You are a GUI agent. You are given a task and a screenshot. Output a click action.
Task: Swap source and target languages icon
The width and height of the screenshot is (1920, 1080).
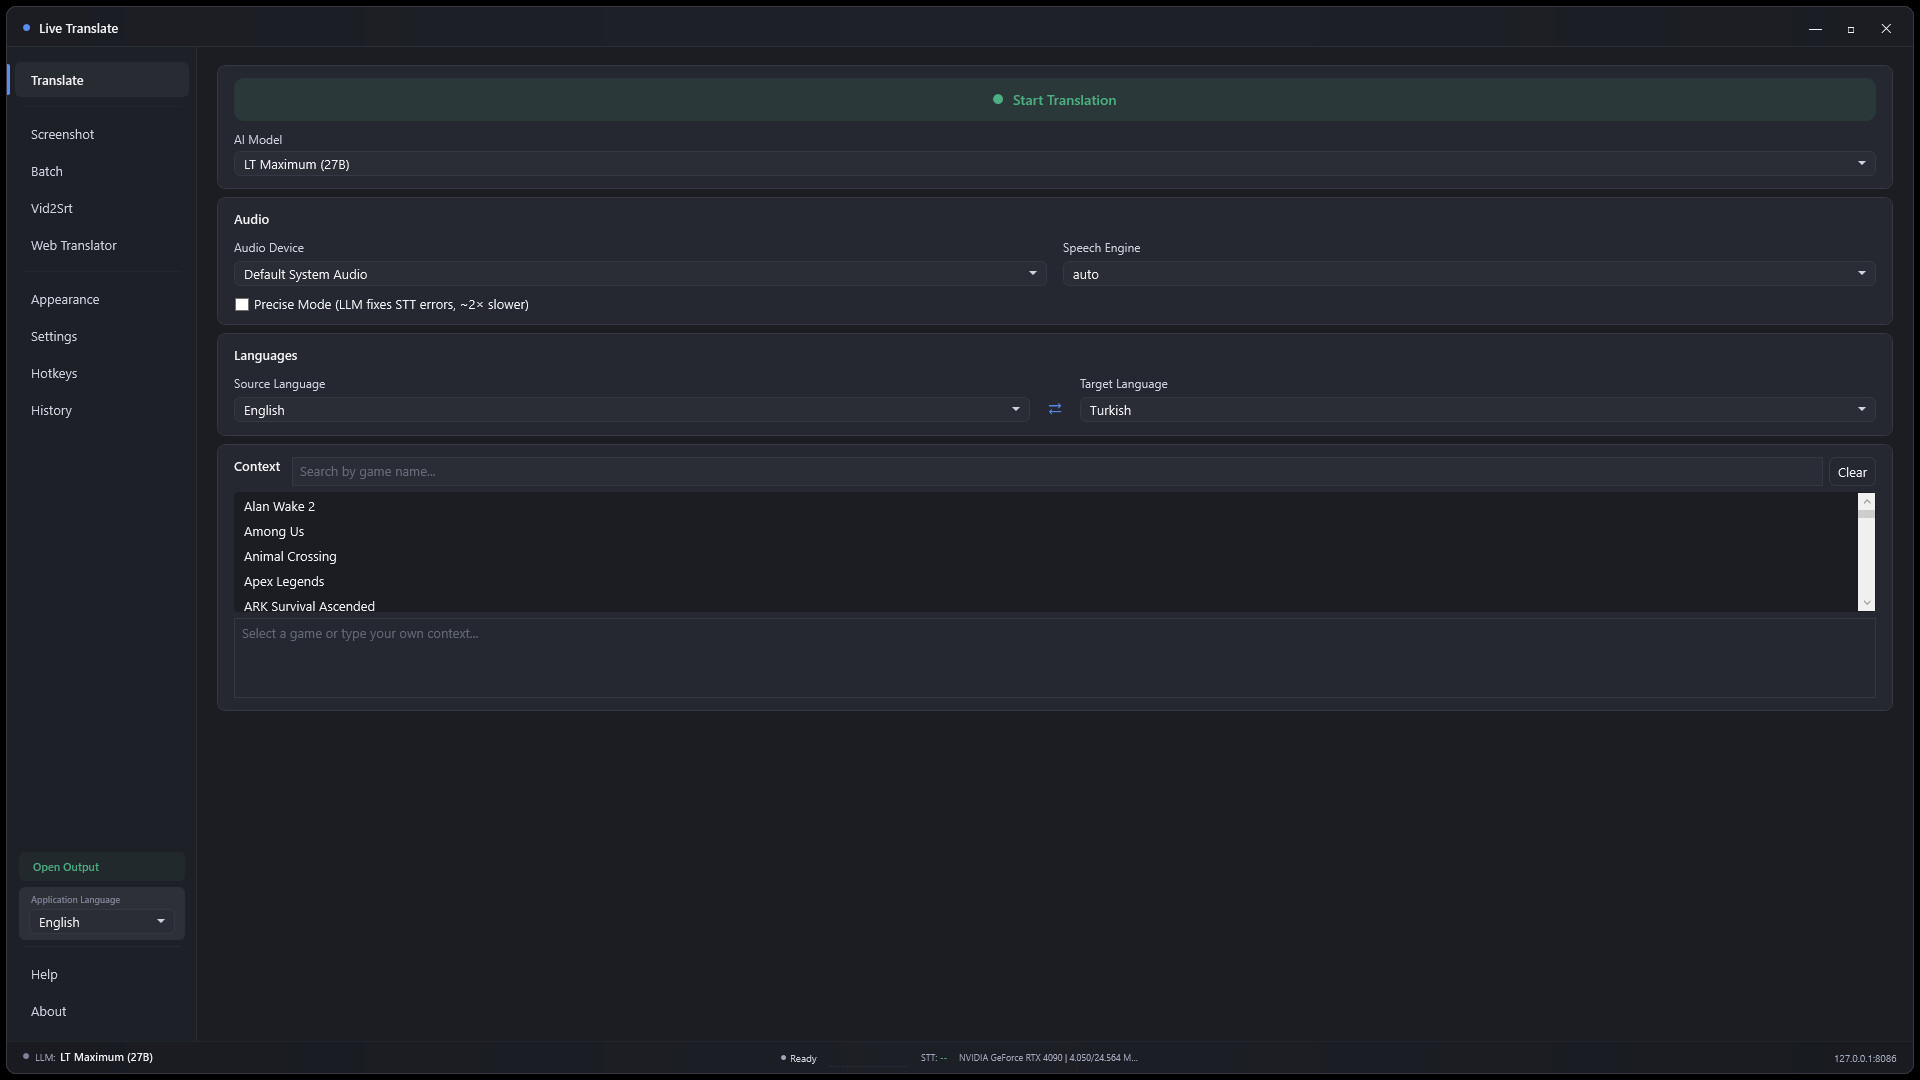[1054, 409]
